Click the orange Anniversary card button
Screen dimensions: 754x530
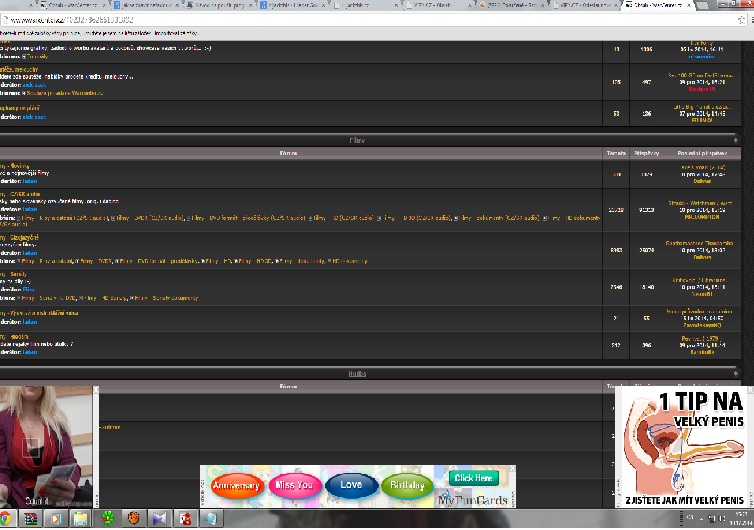point(237,486)
